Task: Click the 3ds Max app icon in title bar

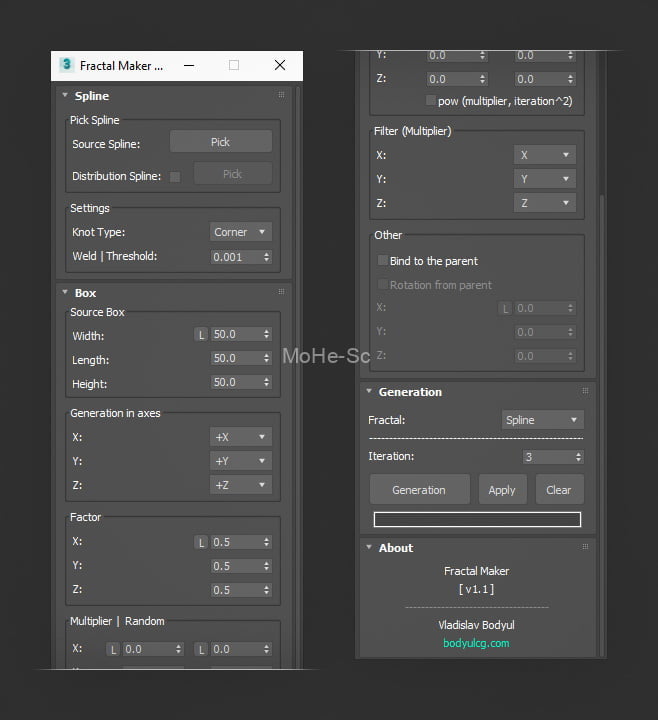Action: (x=67, y=65)
